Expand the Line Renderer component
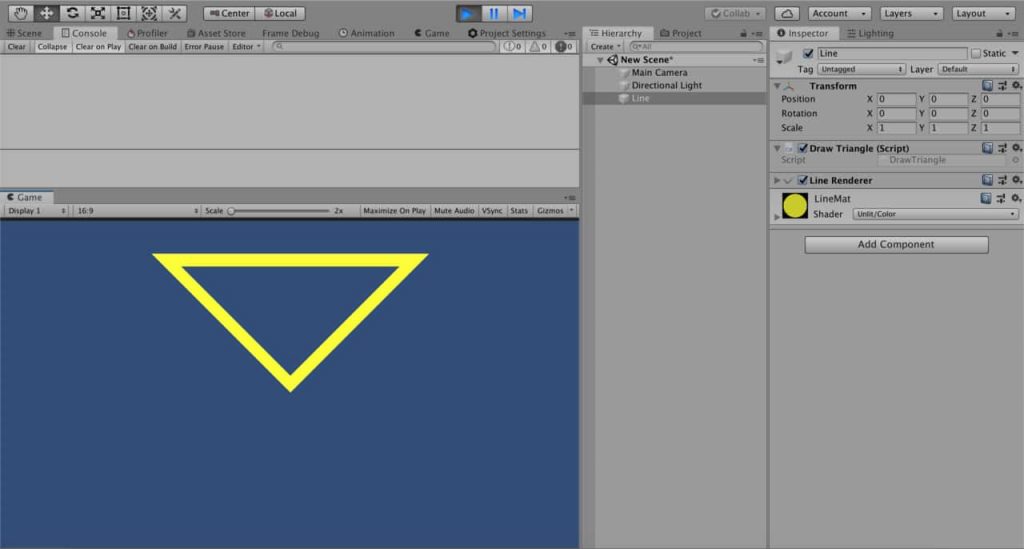The width and height of the screenshot is (1024, 549). click(777, 180)
